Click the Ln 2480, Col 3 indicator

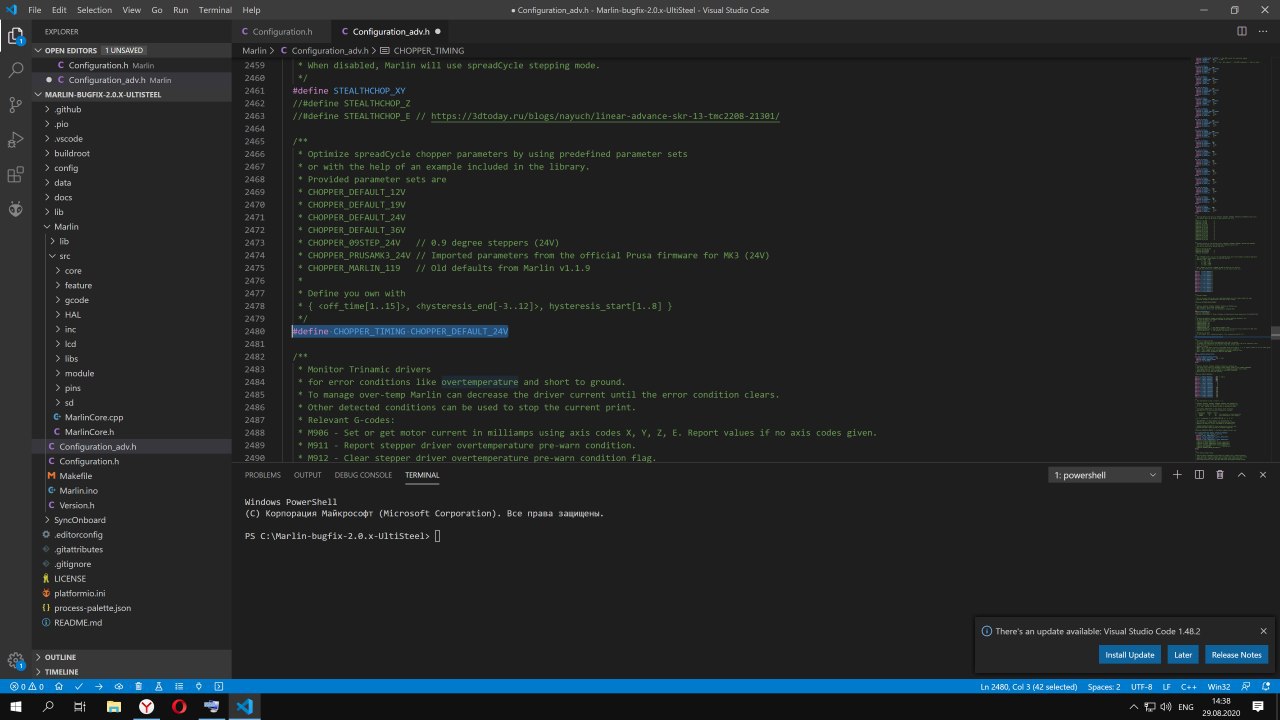[x=1029, y=687]
